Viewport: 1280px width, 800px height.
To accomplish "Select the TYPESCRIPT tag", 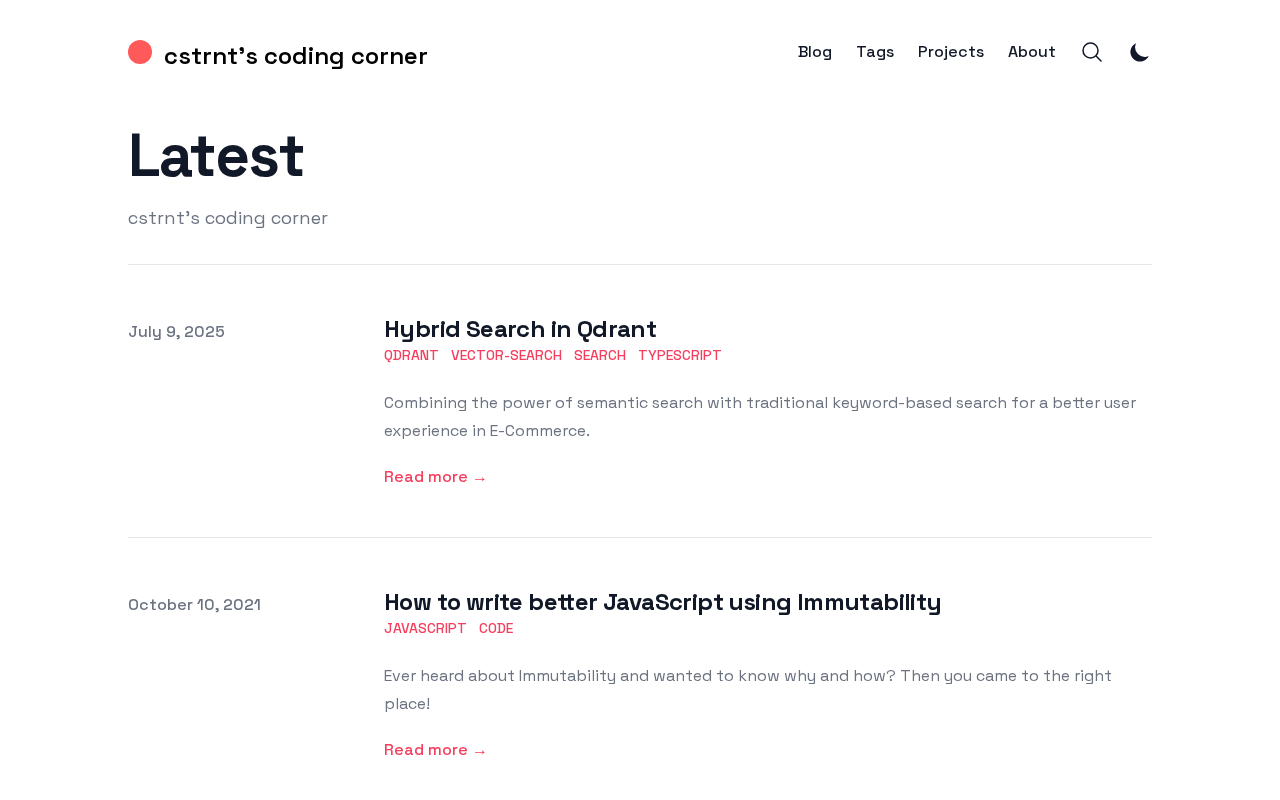I will point(680,355).
